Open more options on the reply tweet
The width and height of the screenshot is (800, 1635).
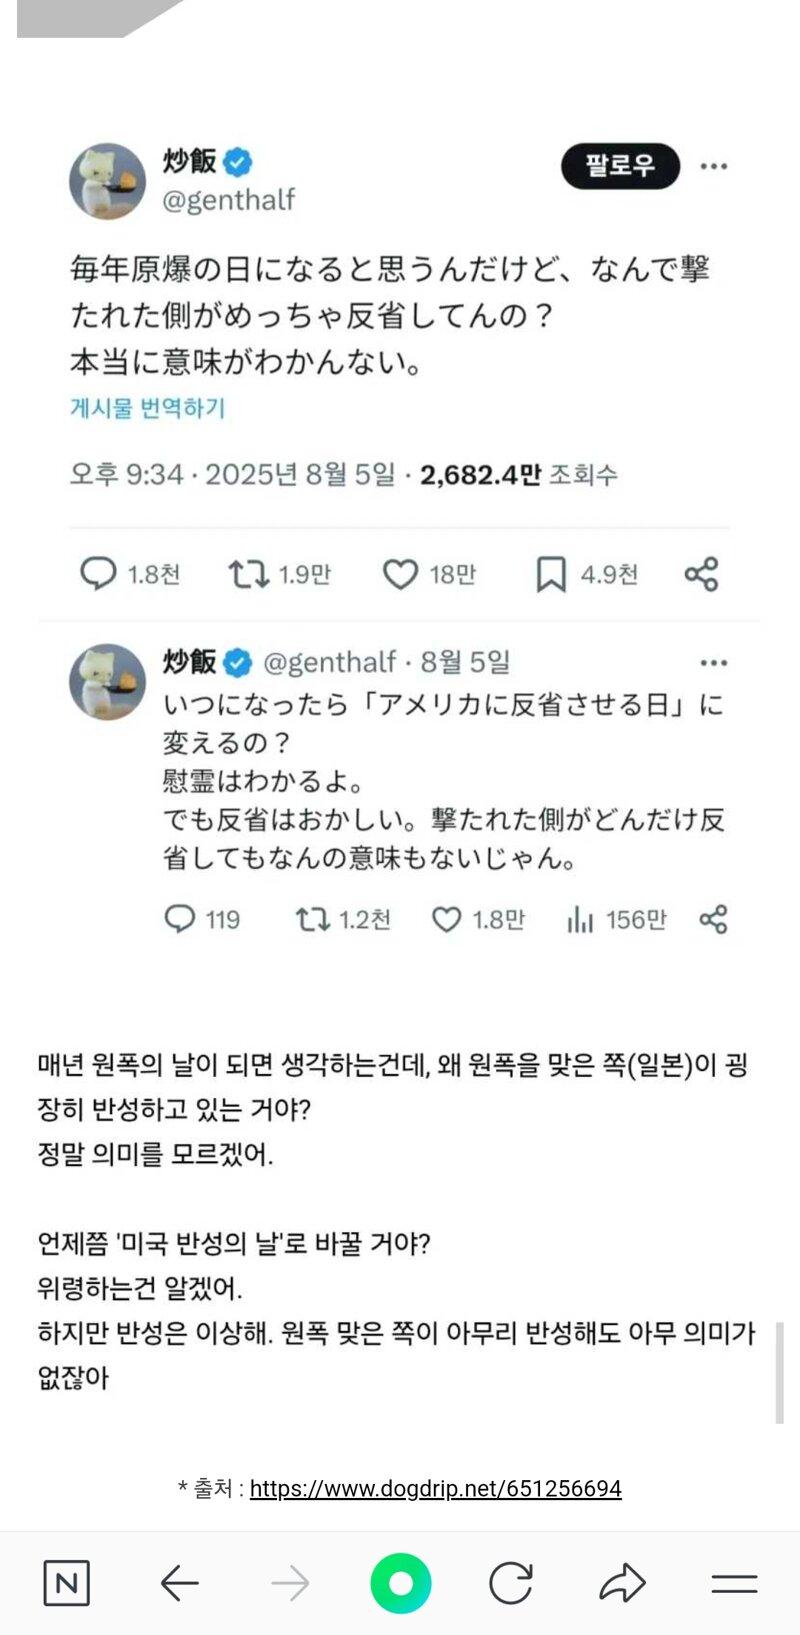click(x=714, y=662)
